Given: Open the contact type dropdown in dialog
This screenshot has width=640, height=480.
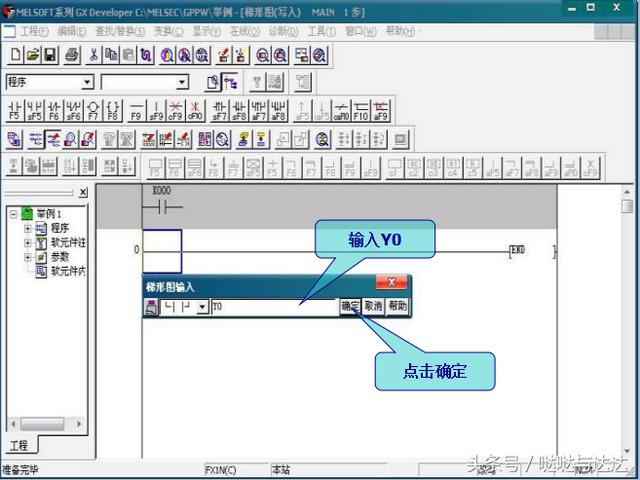Looking at the screenshot, I should 202,307.
